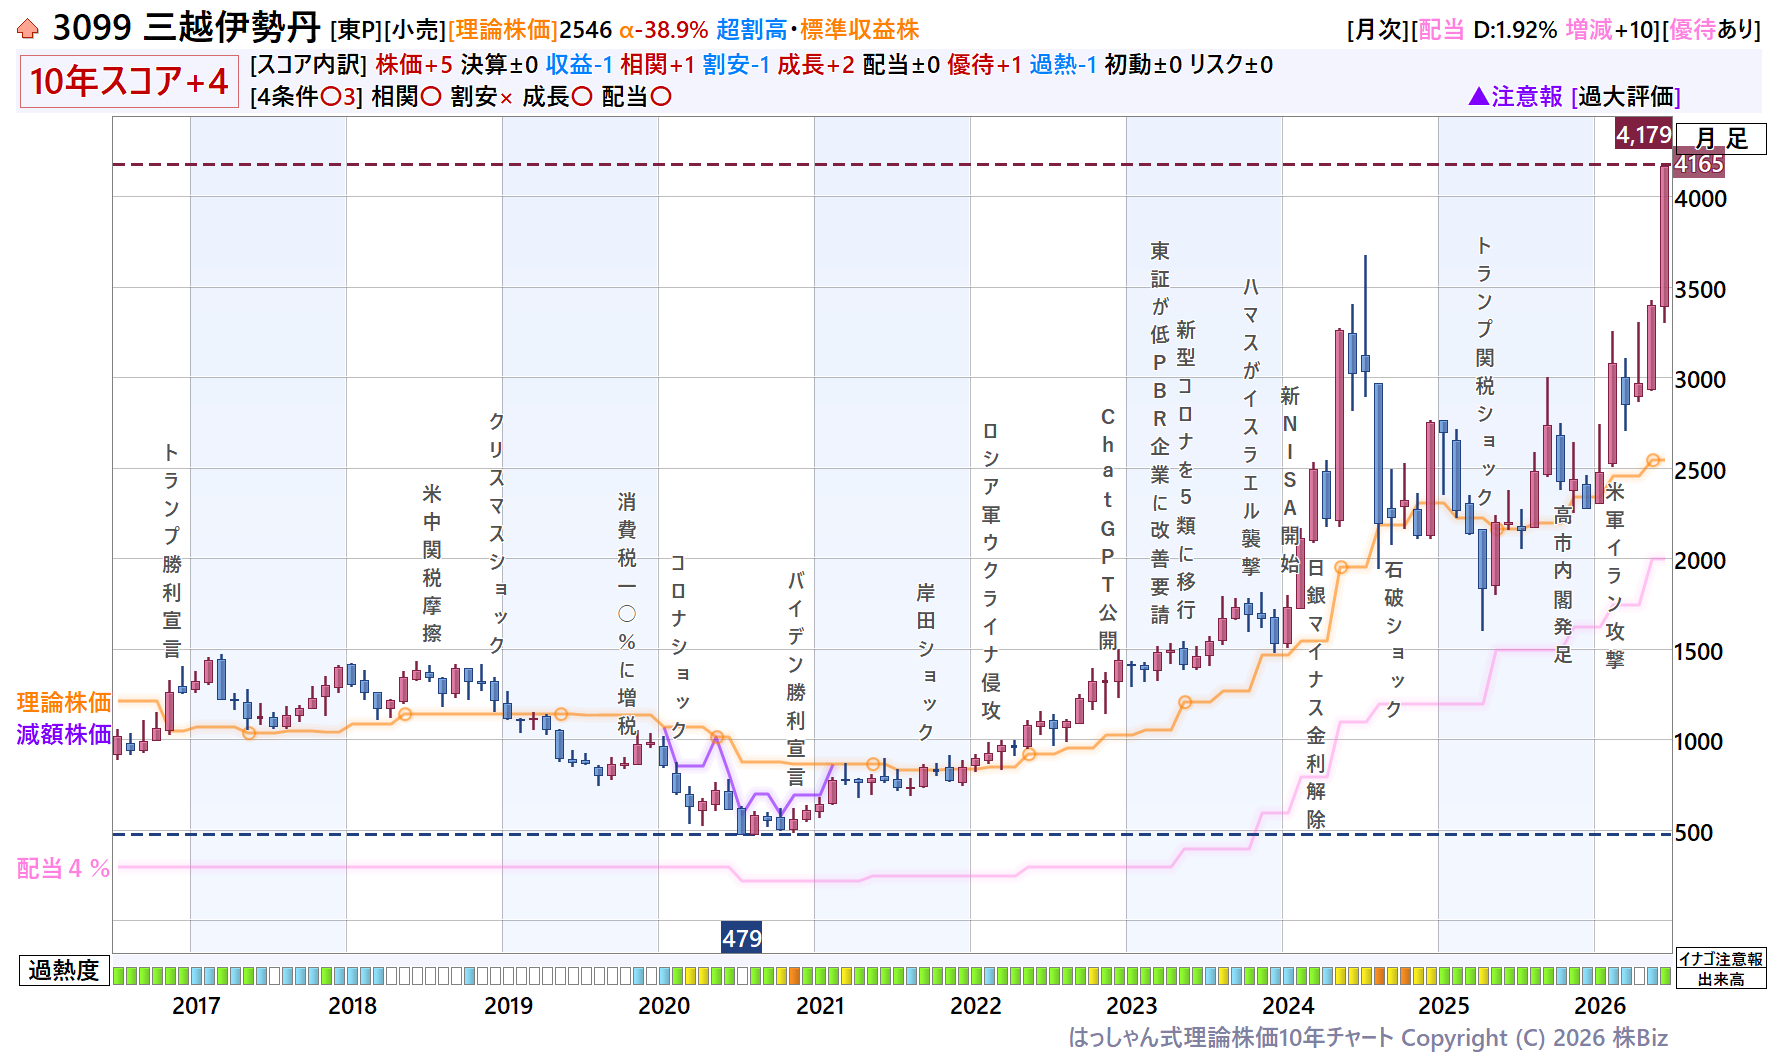Click the purple 減額株価 legend label
Image resolution: width=1780 pixels, height=1054 pixels.
(64, 734)
